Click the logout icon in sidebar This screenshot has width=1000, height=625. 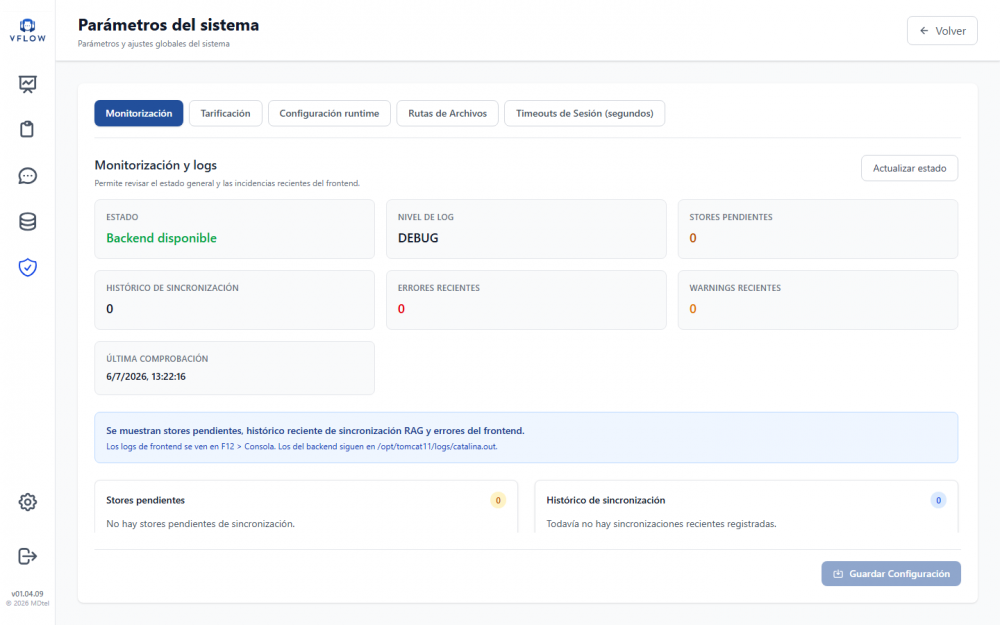point(27,556)
